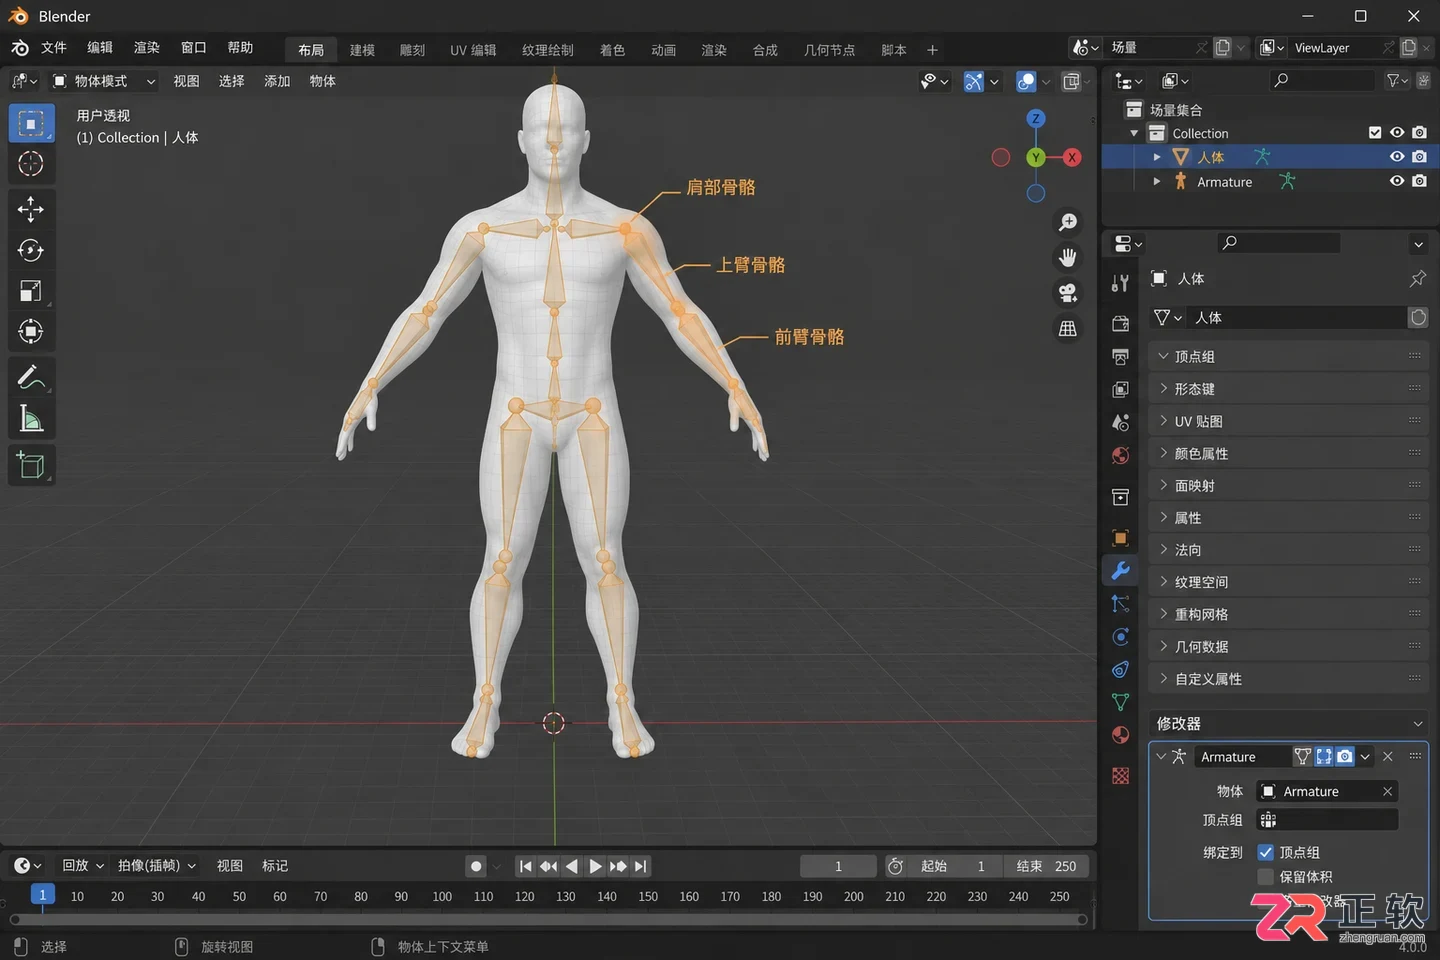Select the Measure tool

31,419
